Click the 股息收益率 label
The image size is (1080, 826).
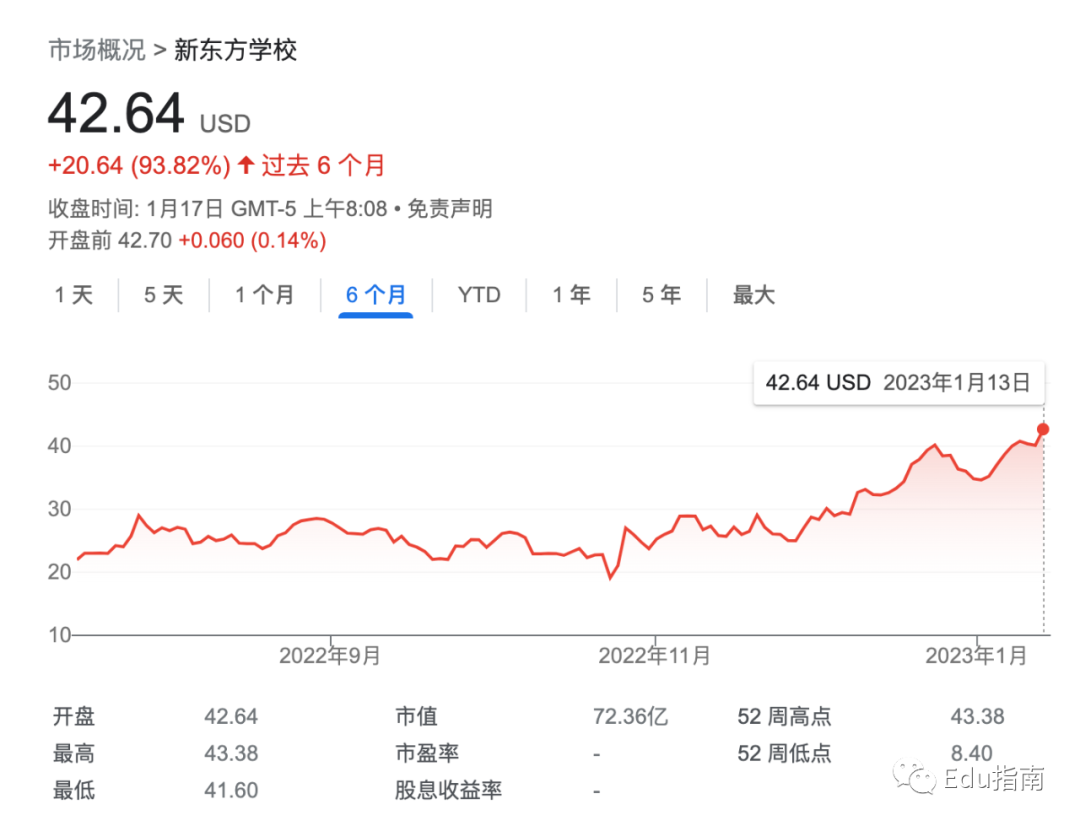click(x=448, y=789)
